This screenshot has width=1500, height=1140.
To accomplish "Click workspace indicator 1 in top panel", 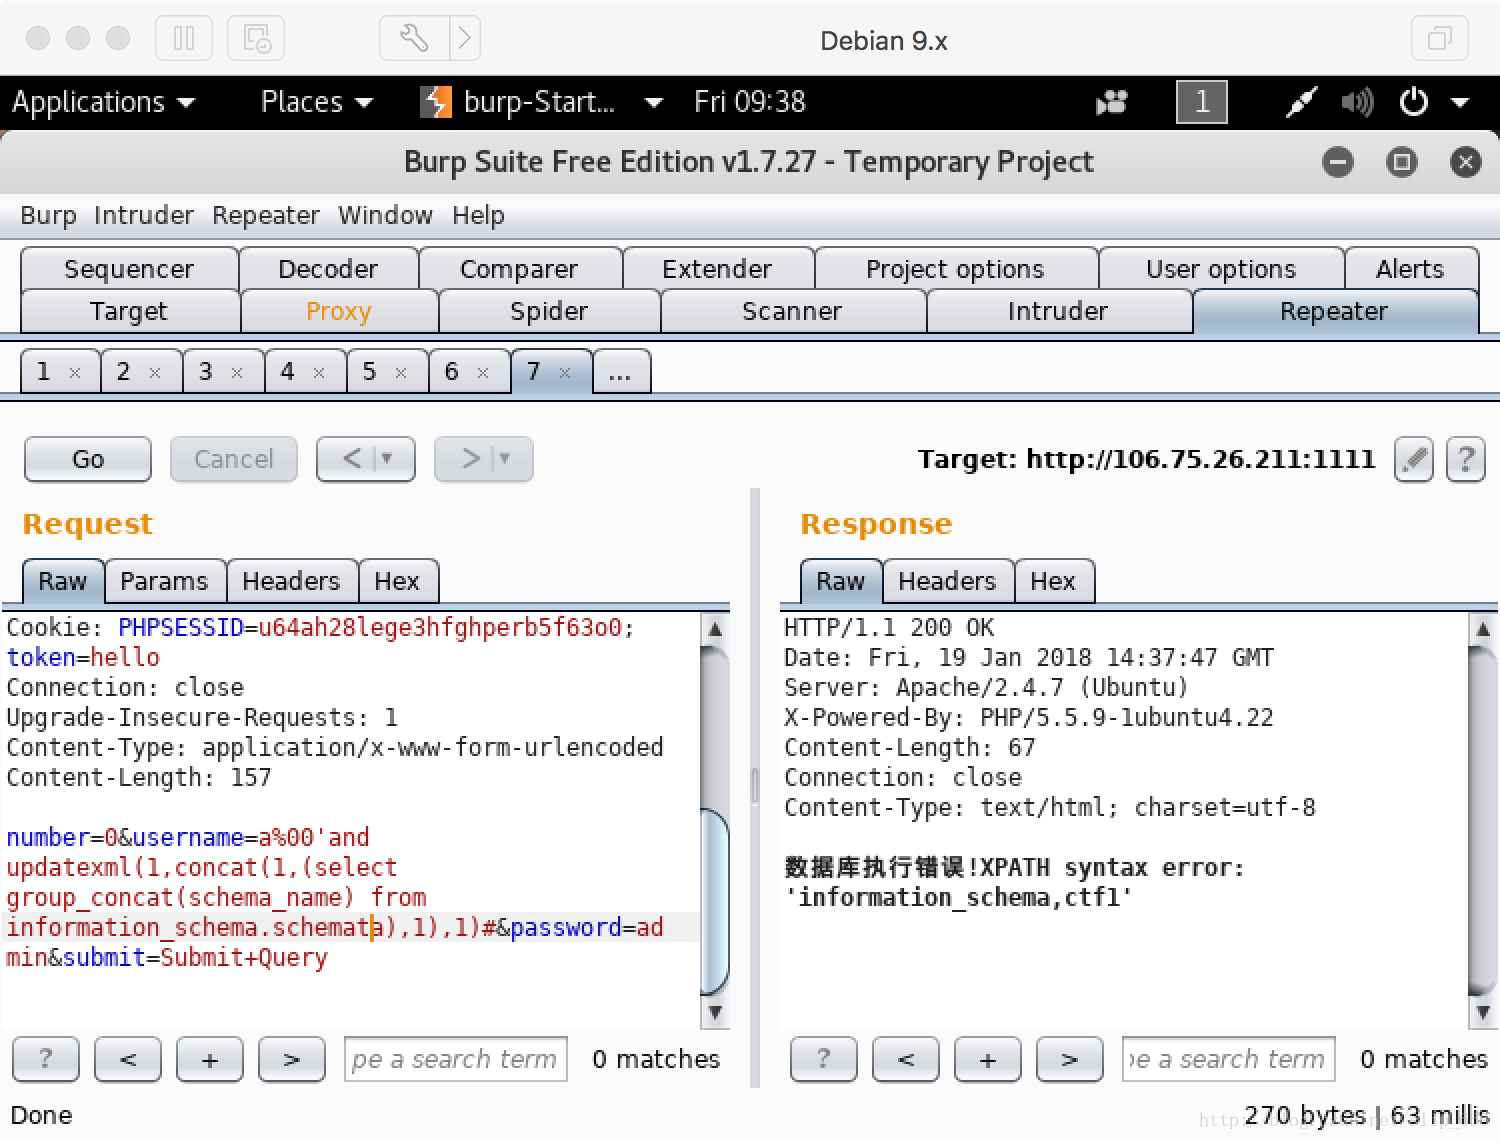I will tap(1202, 102).
